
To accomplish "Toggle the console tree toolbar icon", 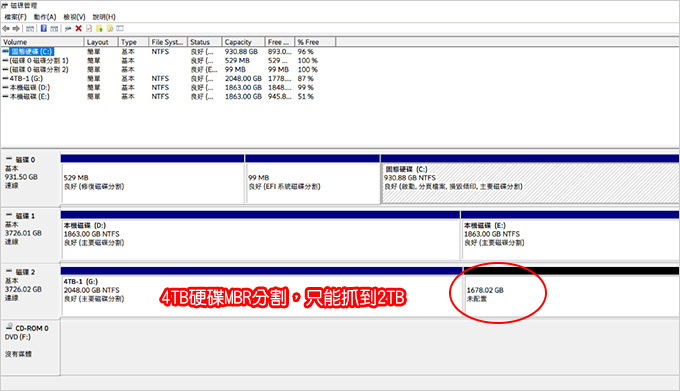I will click(x=30, y=29).
